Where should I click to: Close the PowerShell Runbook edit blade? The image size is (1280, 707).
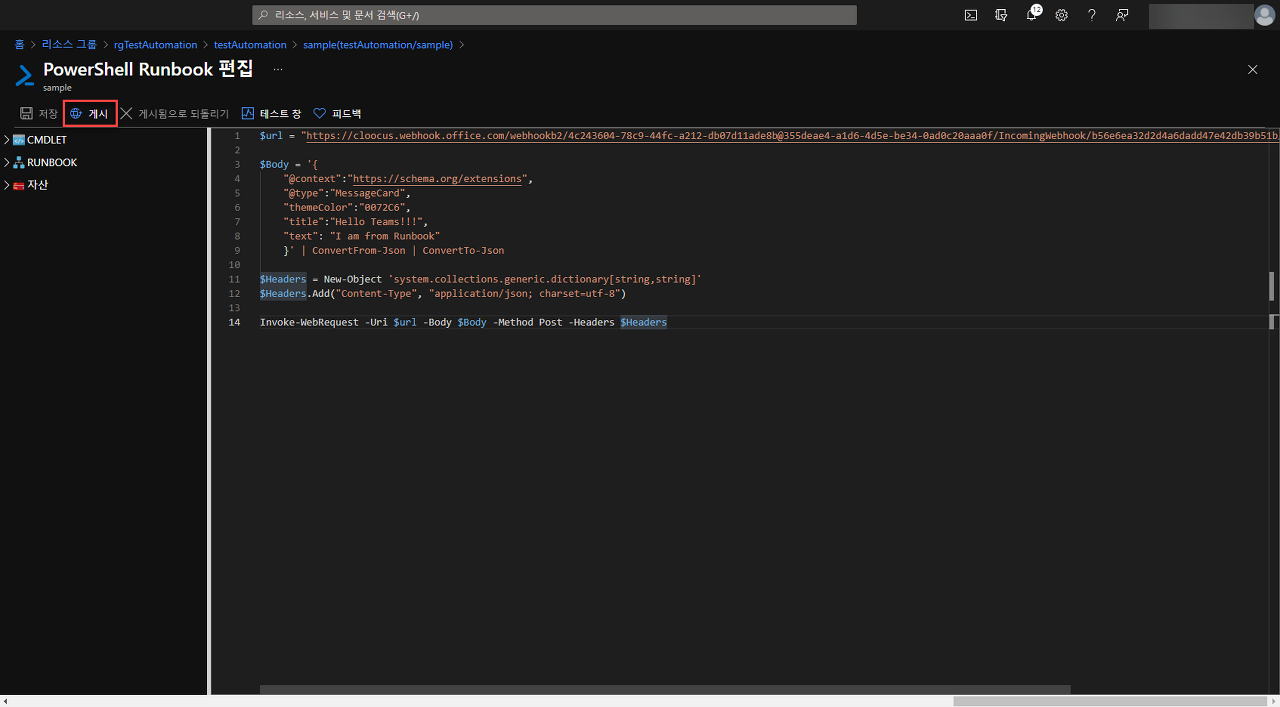[1253, 69]
